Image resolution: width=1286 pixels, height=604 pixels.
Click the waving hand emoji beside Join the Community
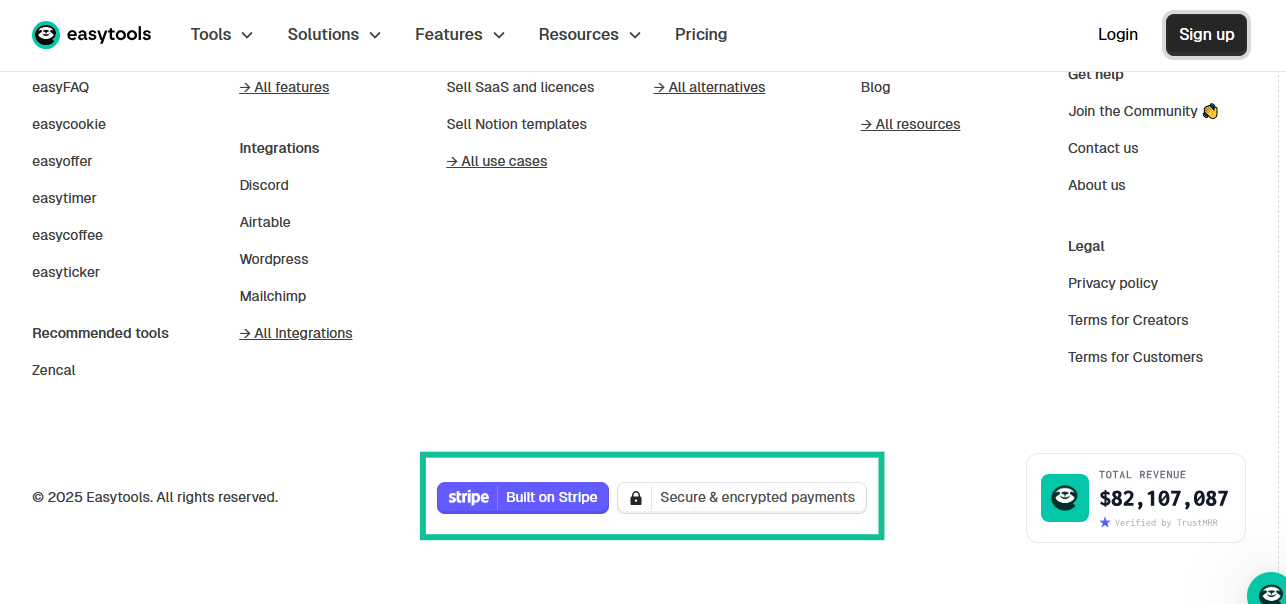point(1210,111)
